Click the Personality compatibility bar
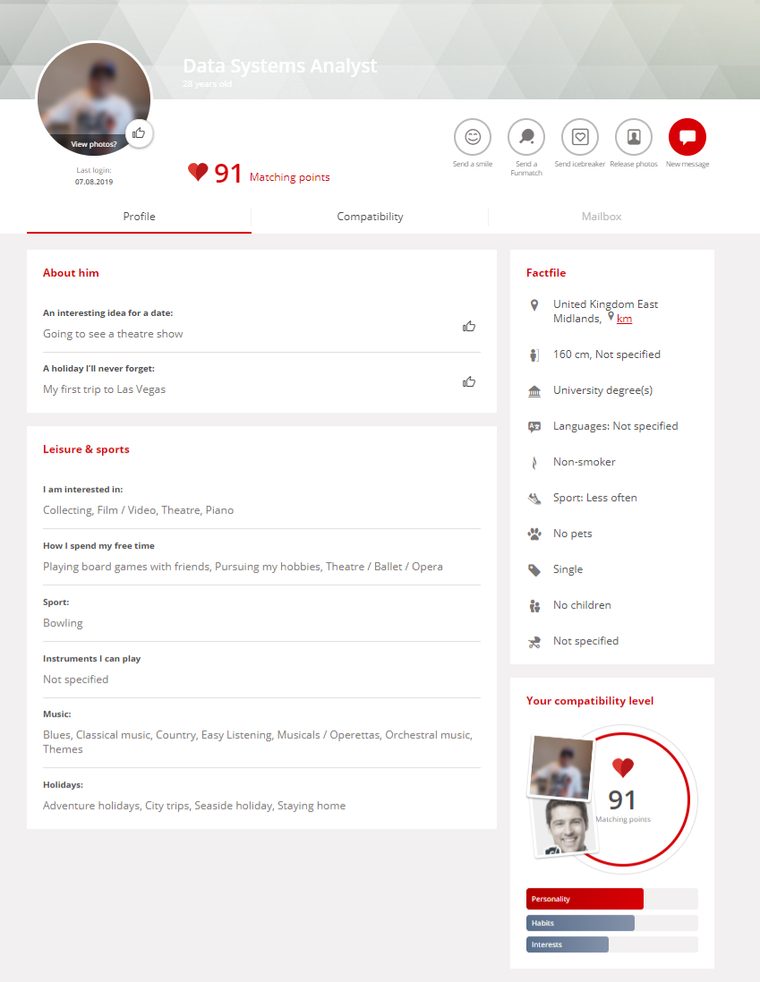 coord(585,899)
